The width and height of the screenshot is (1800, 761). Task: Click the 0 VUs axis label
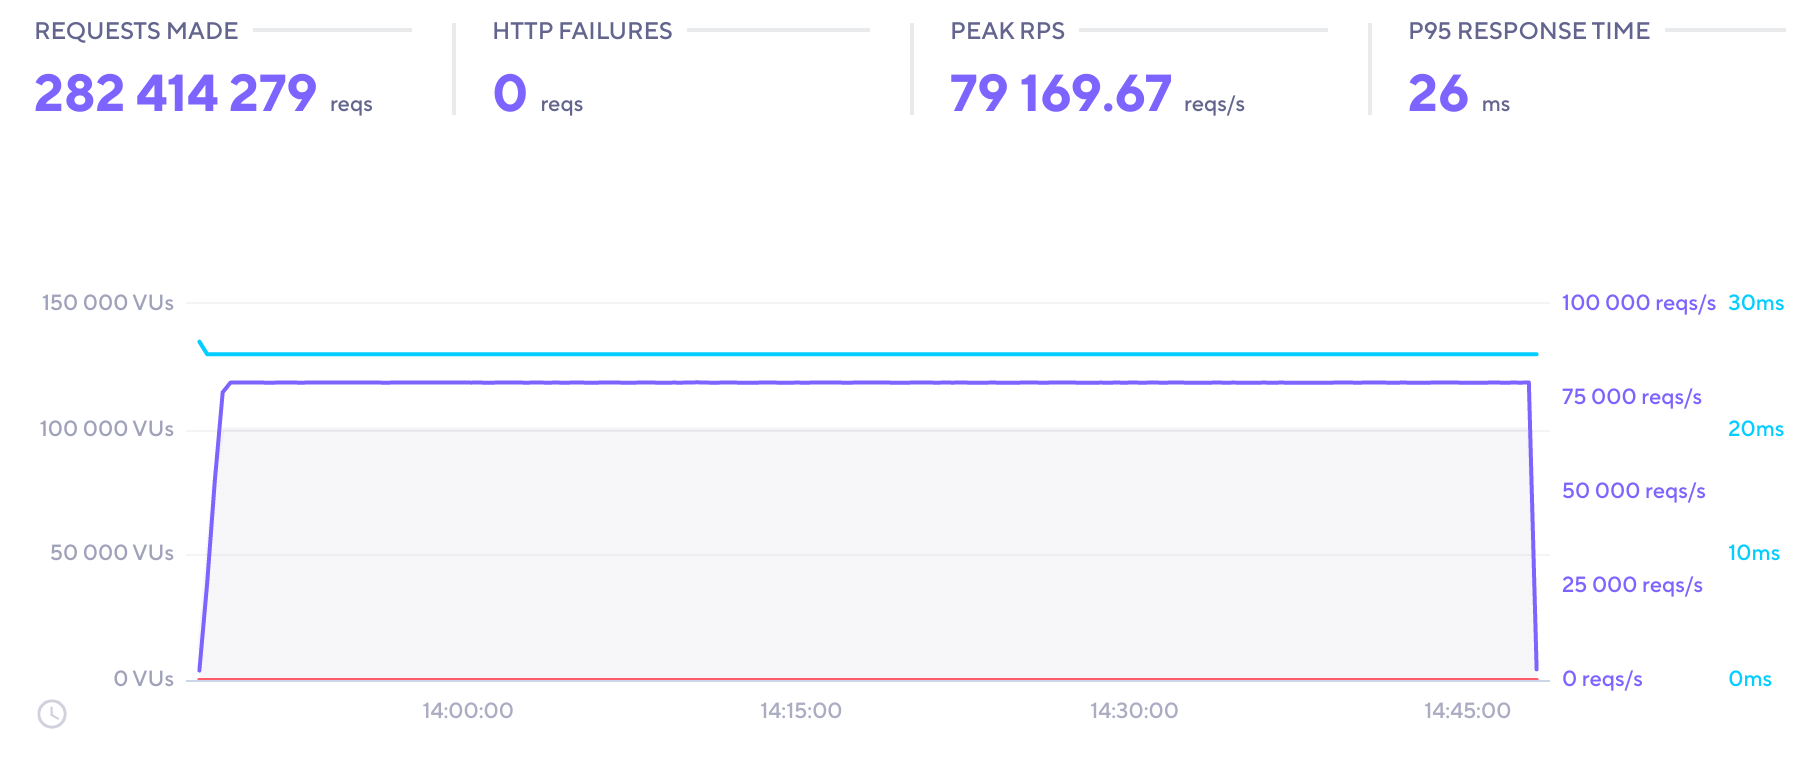pos(144,679)
